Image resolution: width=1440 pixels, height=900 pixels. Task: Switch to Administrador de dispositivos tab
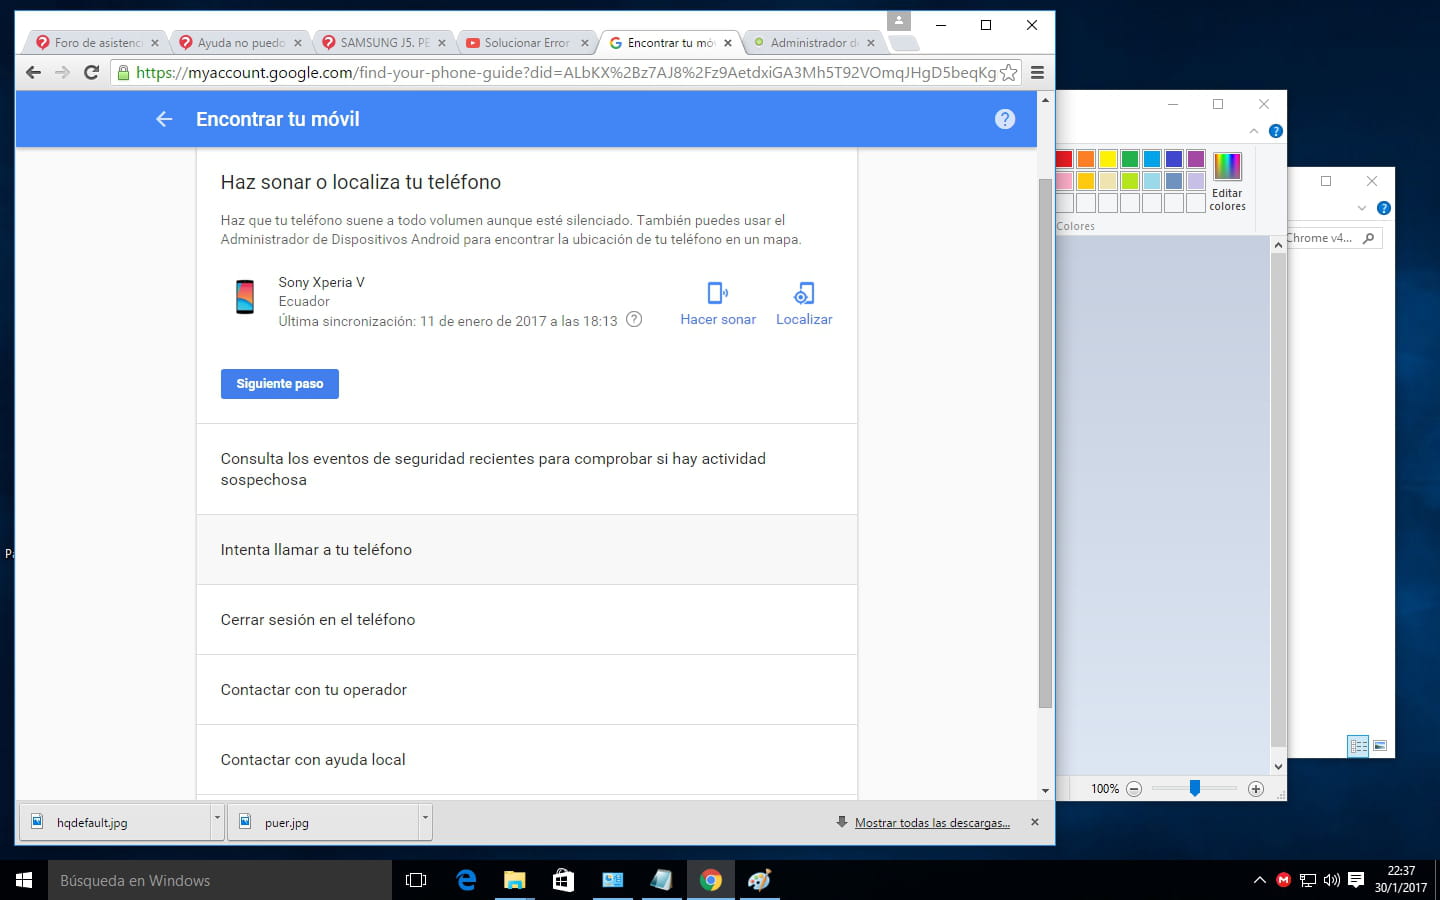pyautogui.click(x=813, y=43)
